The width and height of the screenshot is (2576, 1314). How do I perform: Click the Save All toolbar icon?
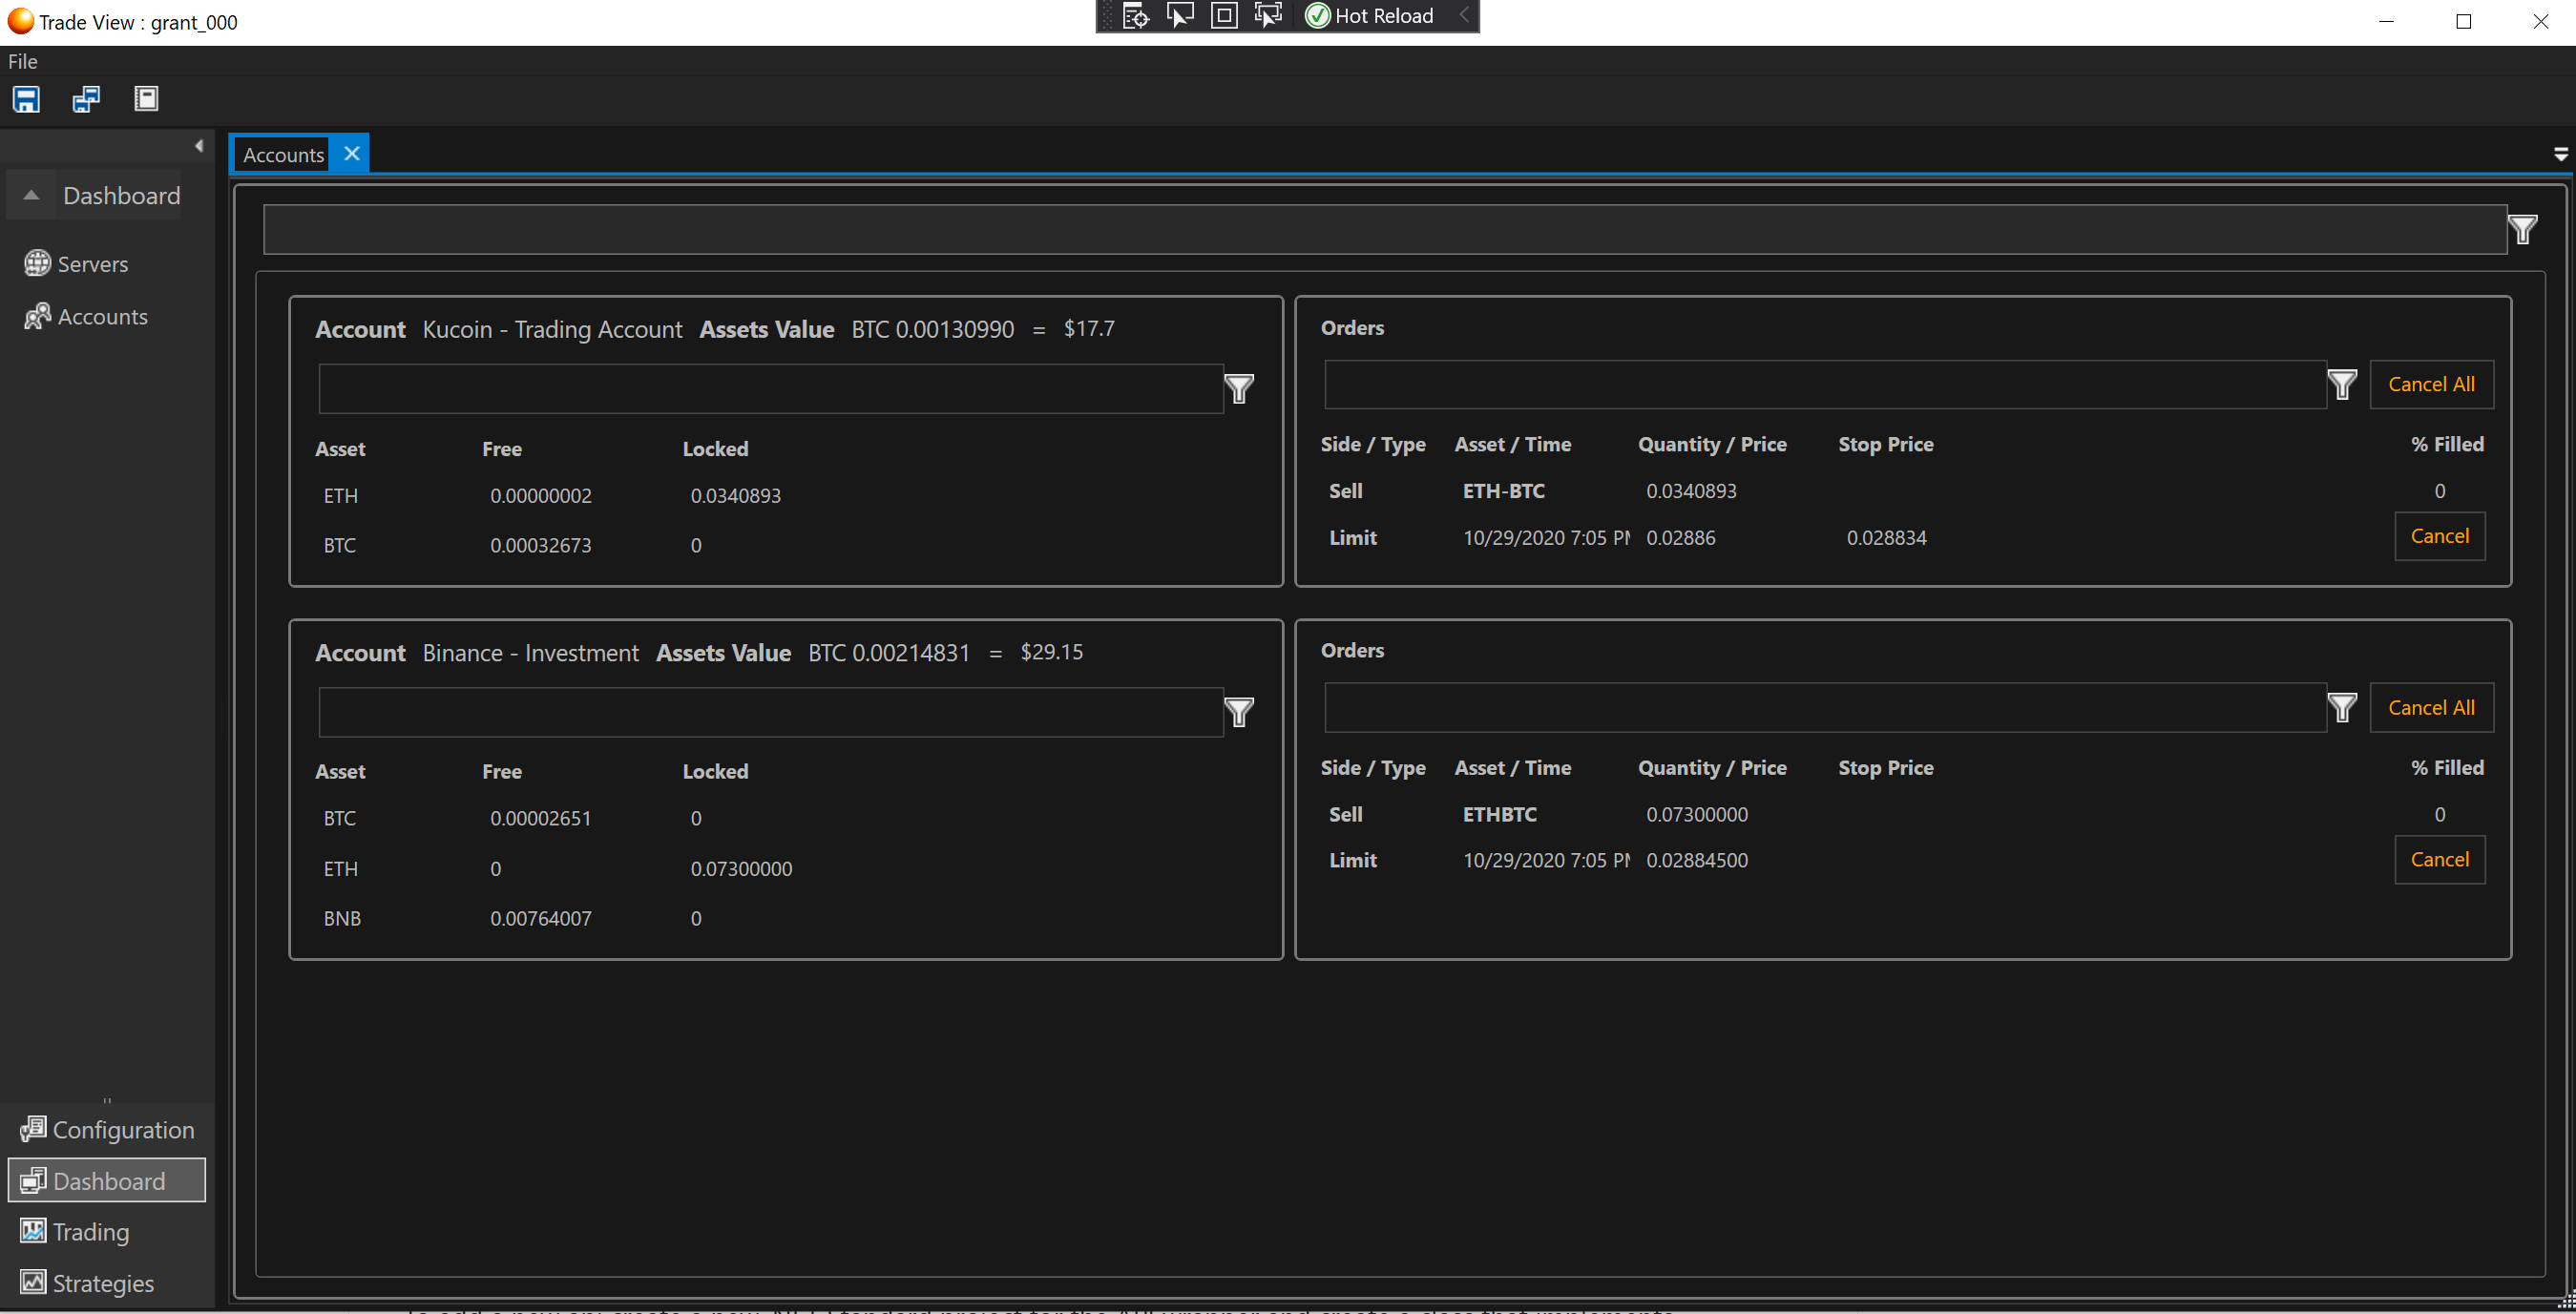(x=86, y=99)
